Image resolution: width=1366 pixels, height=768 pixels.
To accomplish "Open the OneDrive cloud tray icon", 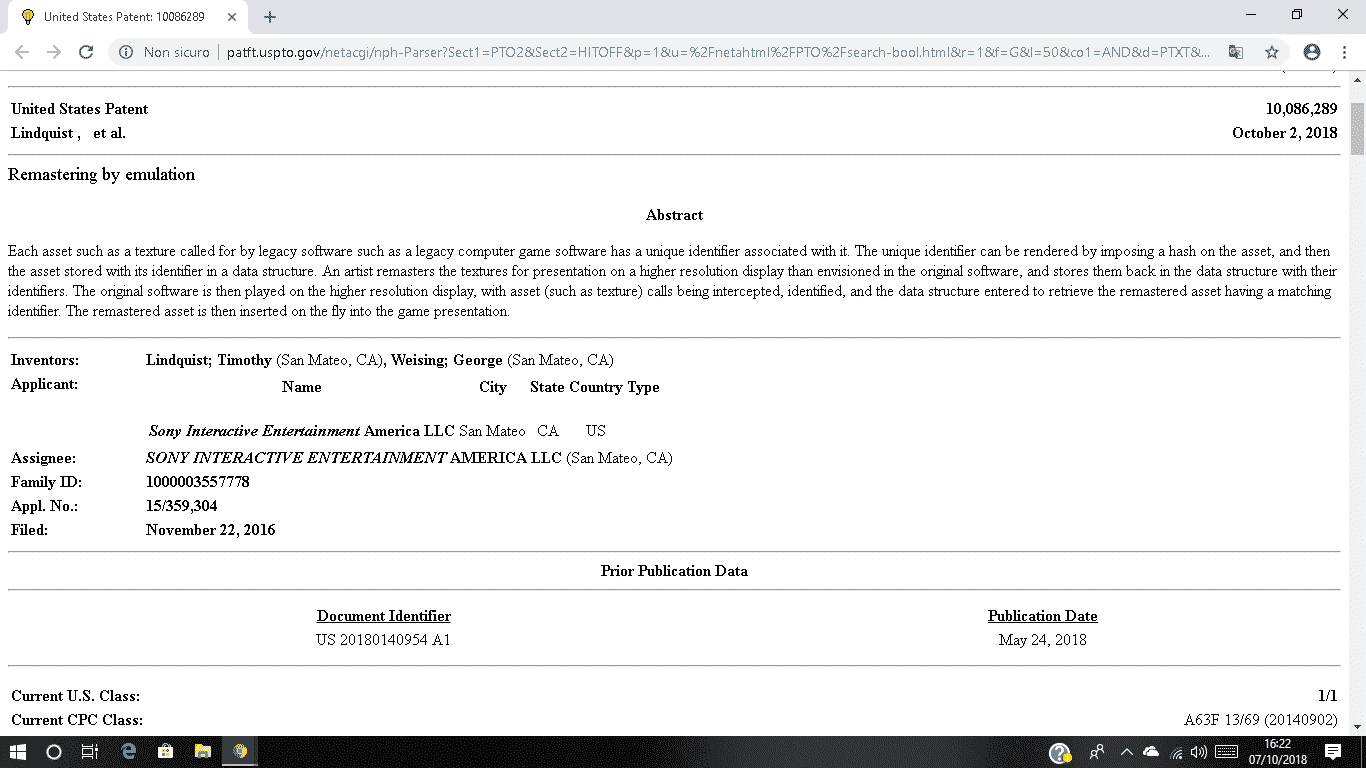I will (x=1151, y=752).
